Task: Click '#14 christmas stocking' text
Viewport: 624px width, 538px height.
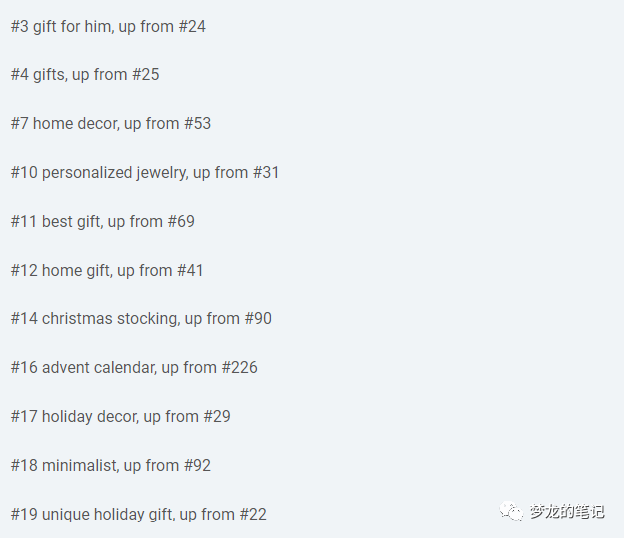Action: click(x=141, y=319)
